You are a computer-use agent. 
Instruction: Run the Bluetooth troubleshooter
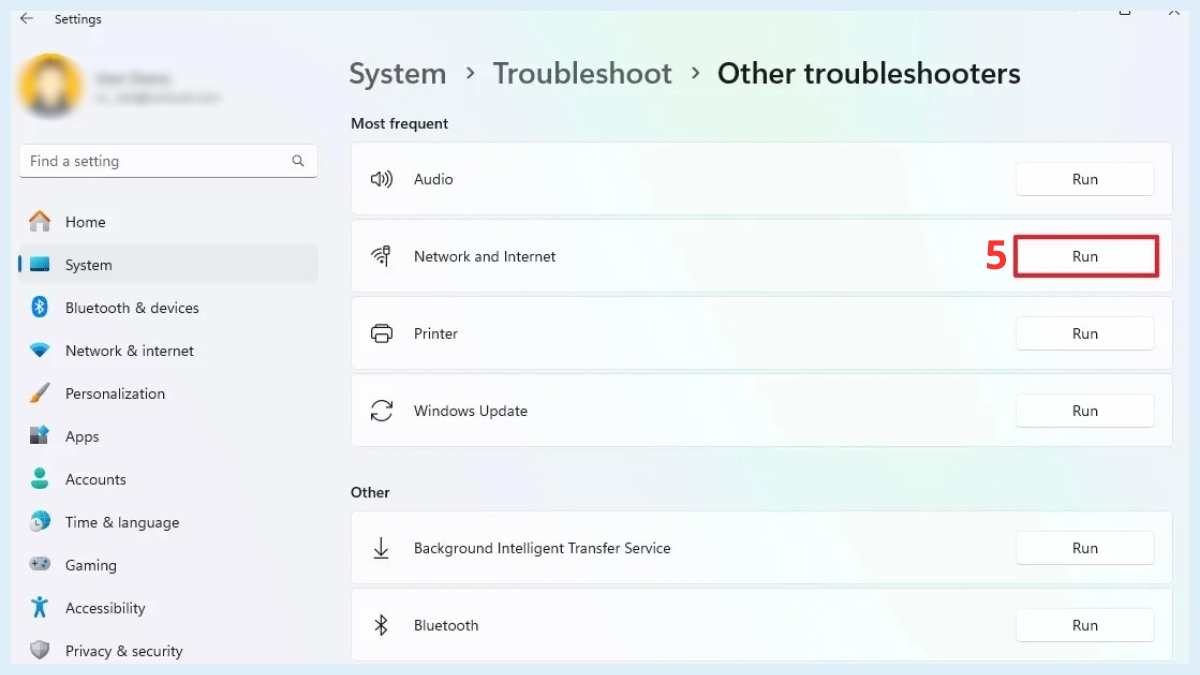1085,625
